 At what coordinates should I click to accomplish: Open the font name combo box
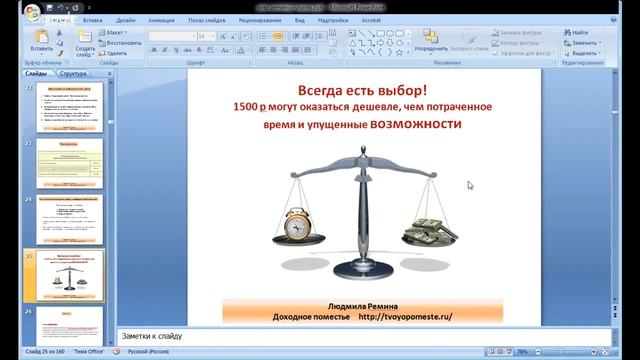click(x=172, y=37)
